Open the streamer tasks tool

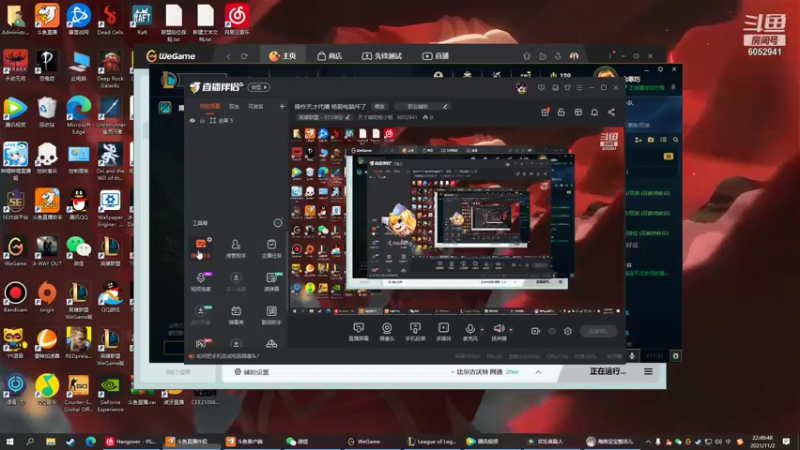(x=271, y=248)
